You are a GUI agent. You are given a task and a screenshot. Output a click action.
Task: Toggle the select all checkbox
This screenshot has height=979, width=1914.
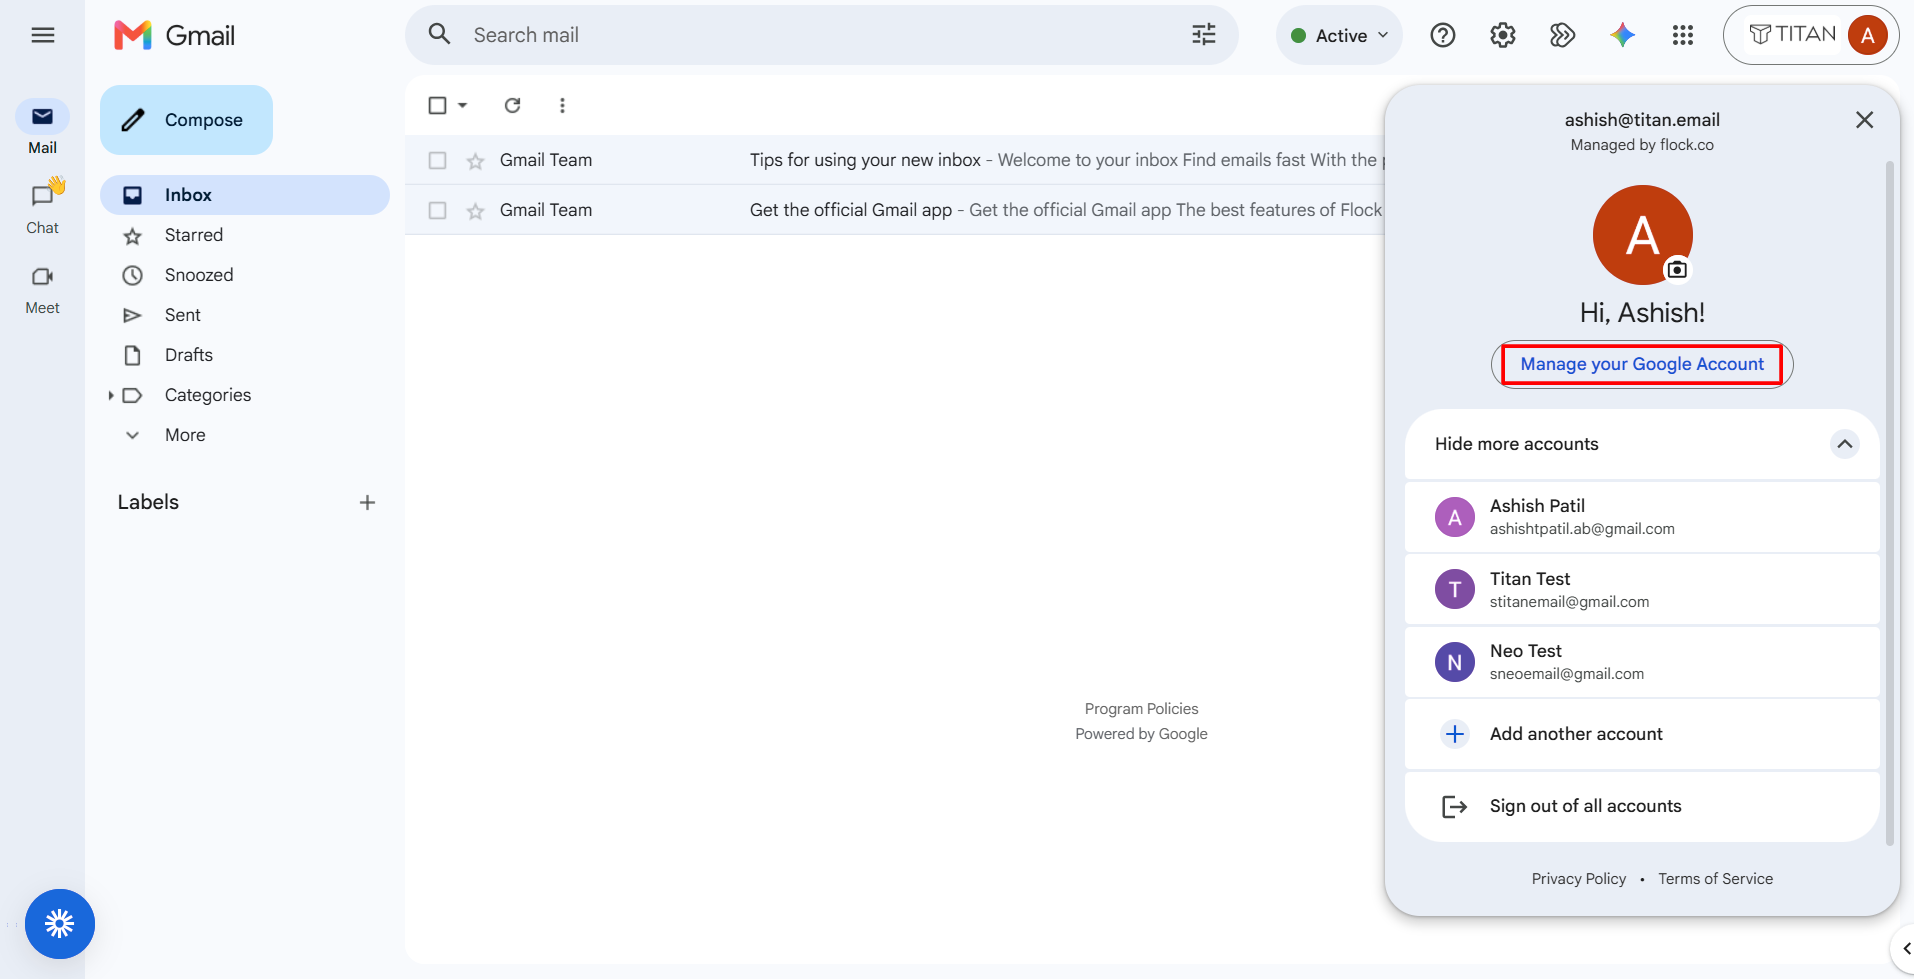coord(437,105)
